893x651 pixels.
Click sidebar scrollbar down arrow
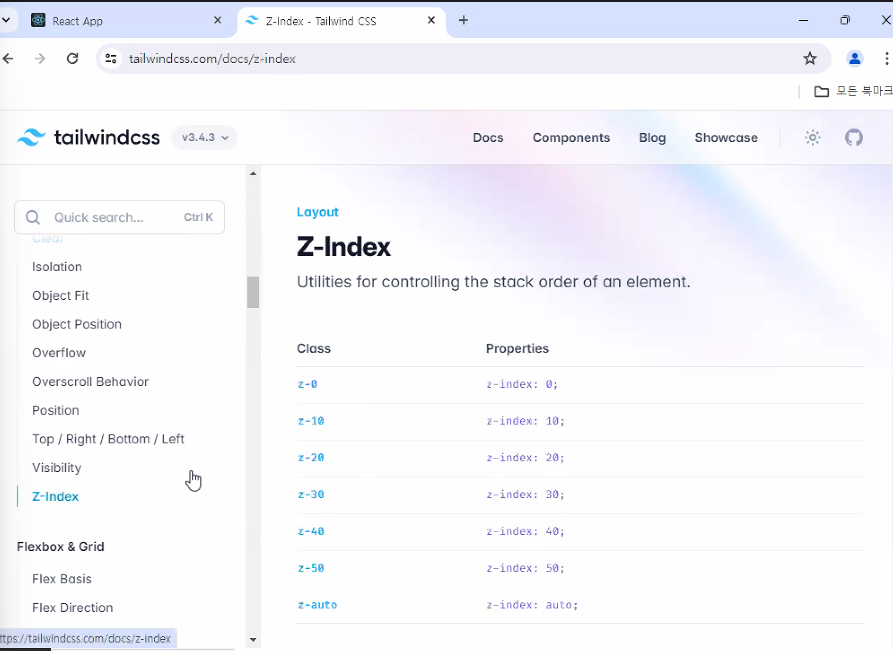click(x=253, y=640)
